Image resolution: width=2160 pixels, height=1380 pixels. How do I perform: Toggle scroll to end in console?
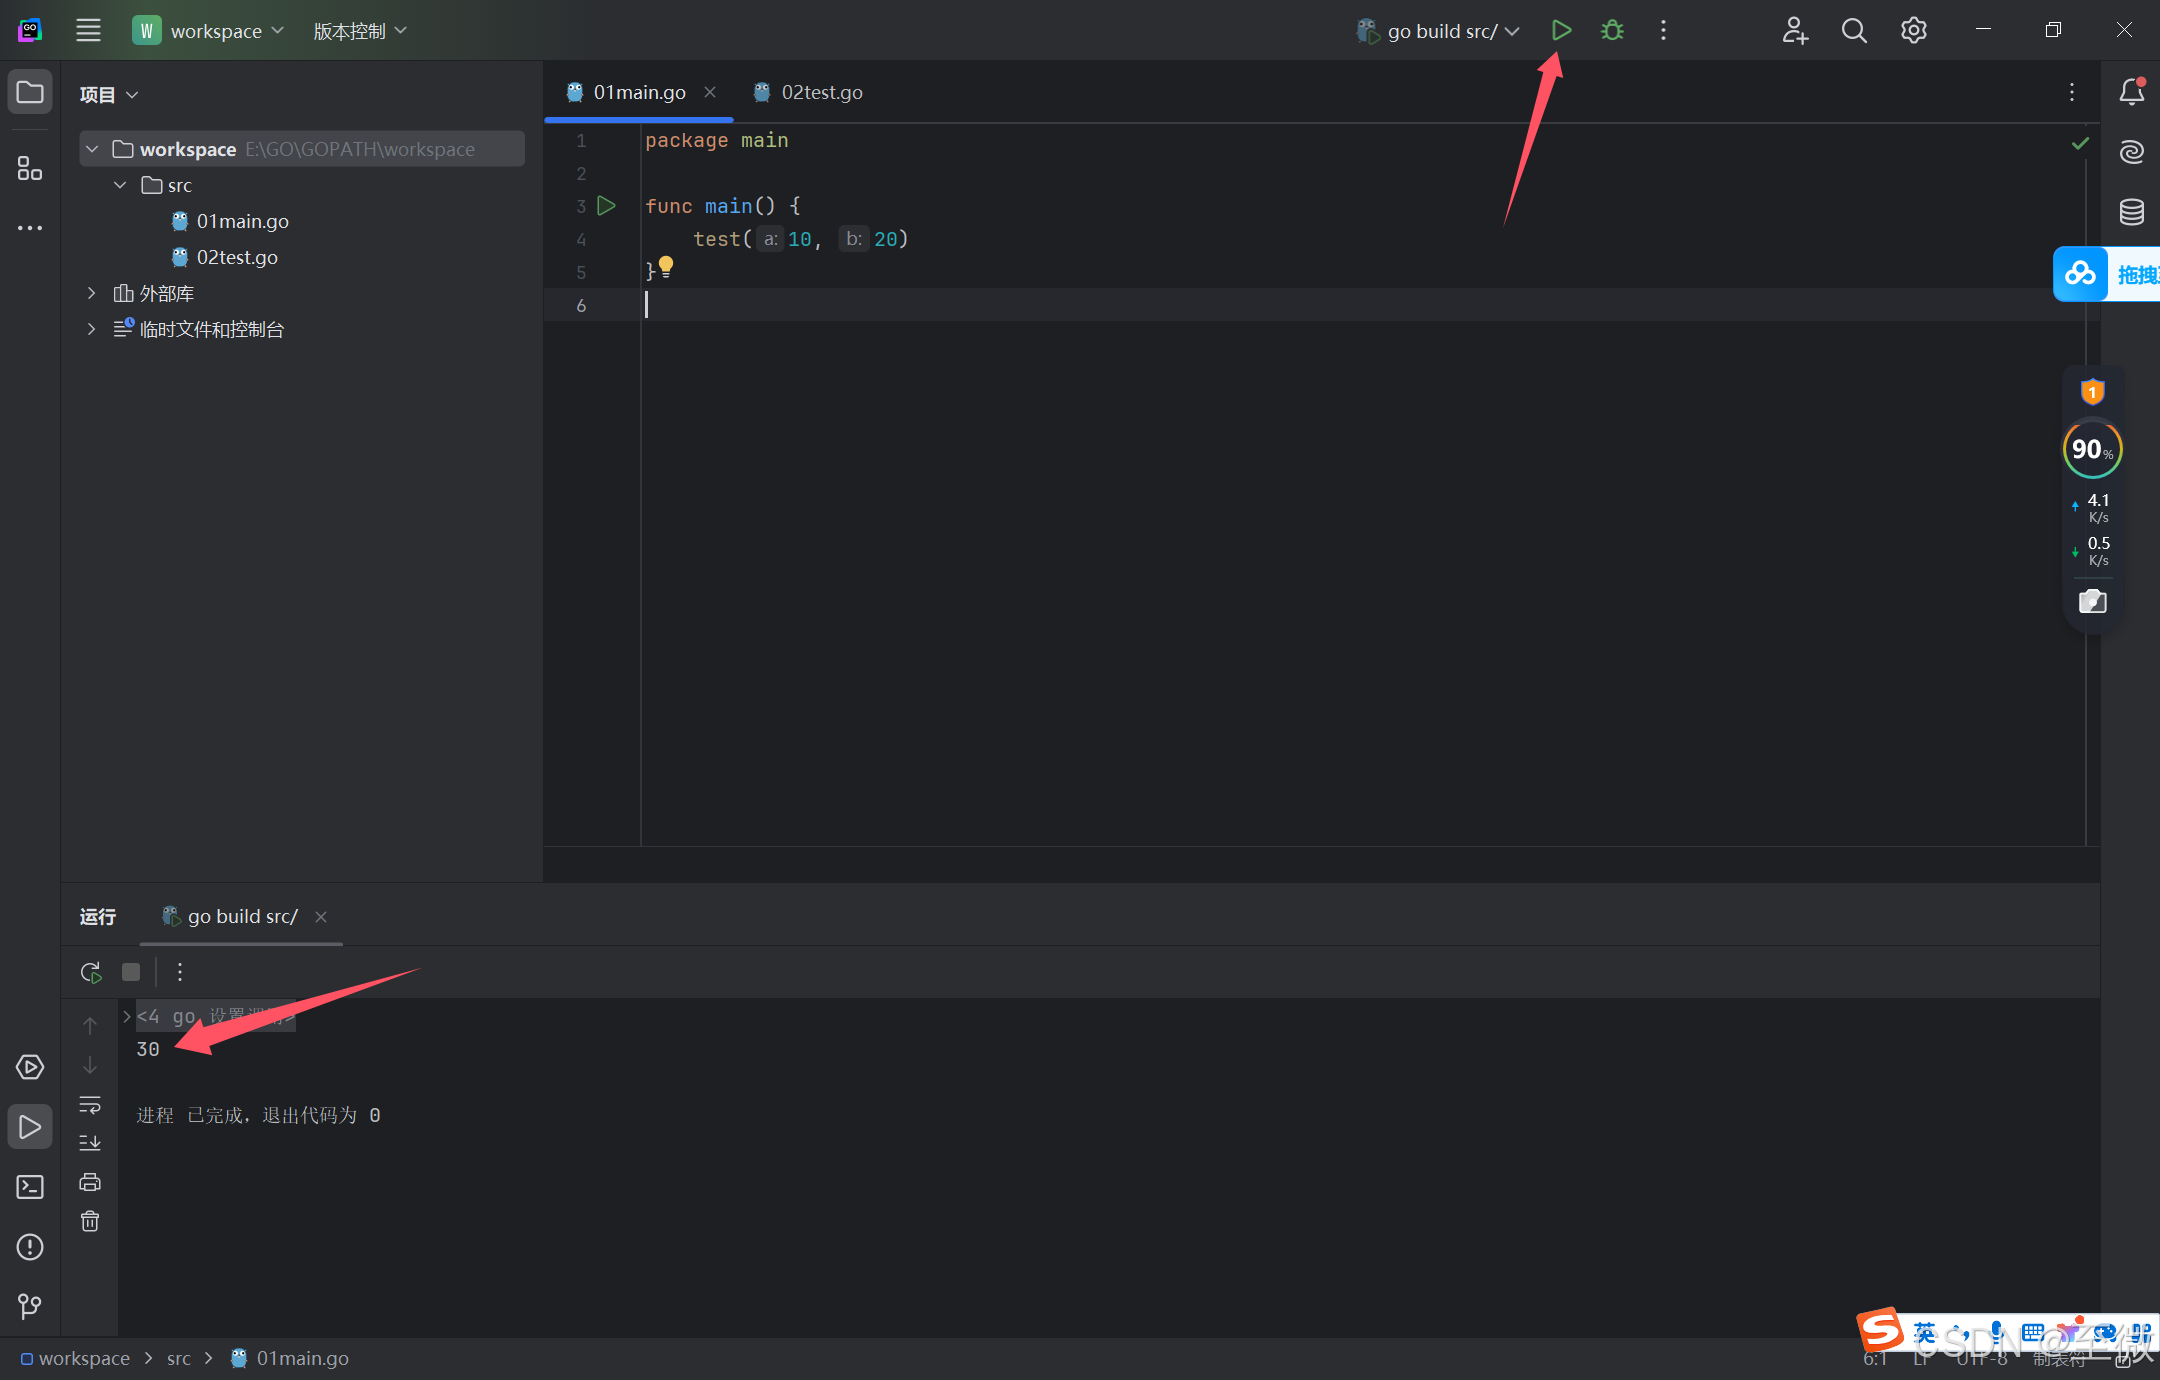point(90,1142)
